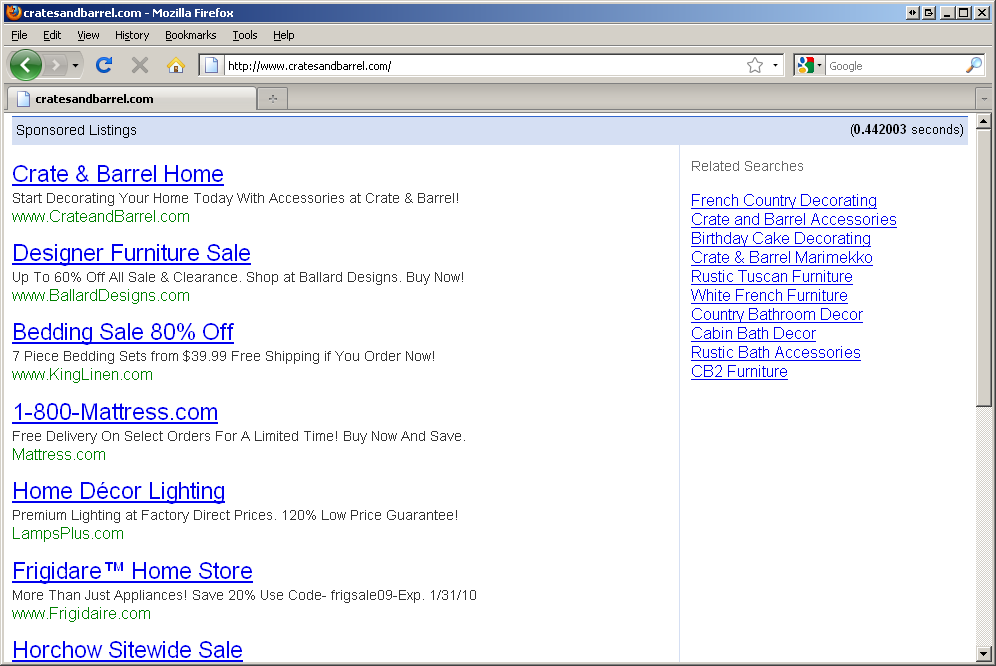Viewport: 996px width, 666px height.
Task: Open CB2 Furniture related search
Action: click(739, 372)
